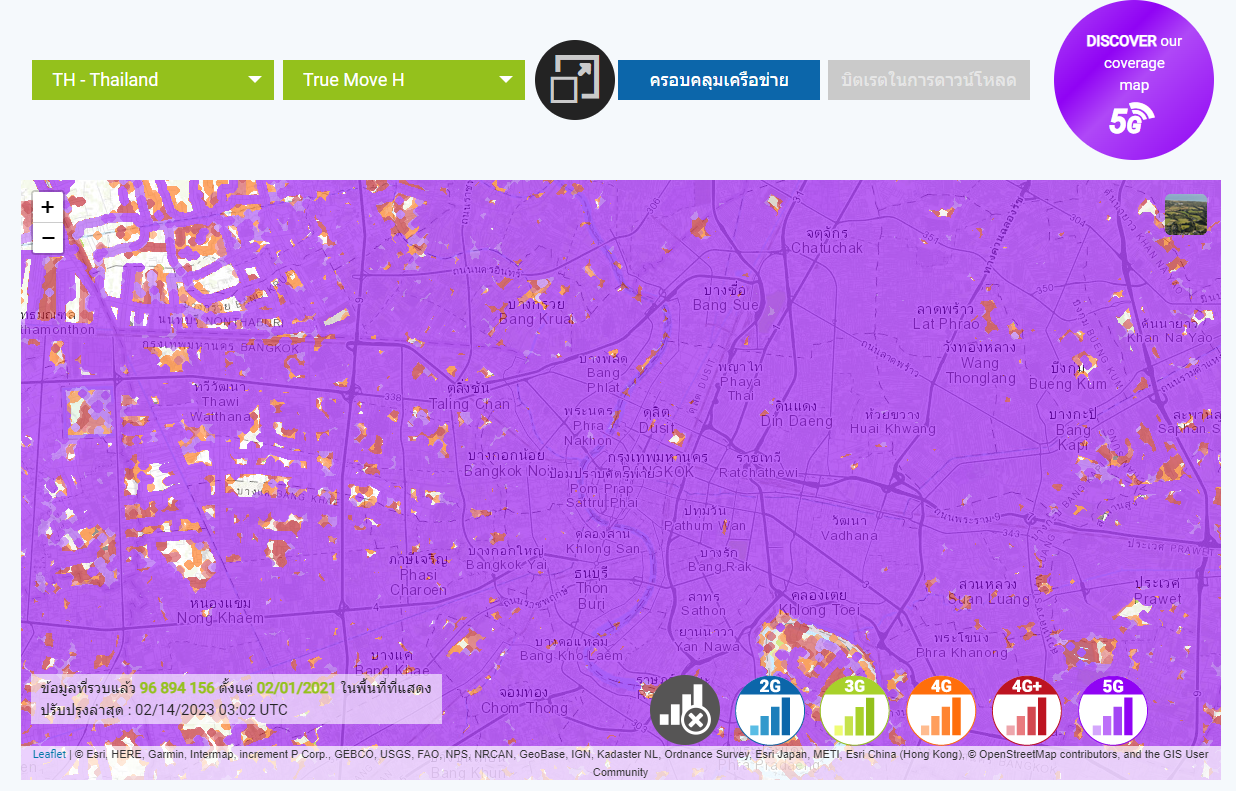Open the True Move H operator dropdown
The height and width of the screenshot is (791, 1236).
click(x=404, y=80)
